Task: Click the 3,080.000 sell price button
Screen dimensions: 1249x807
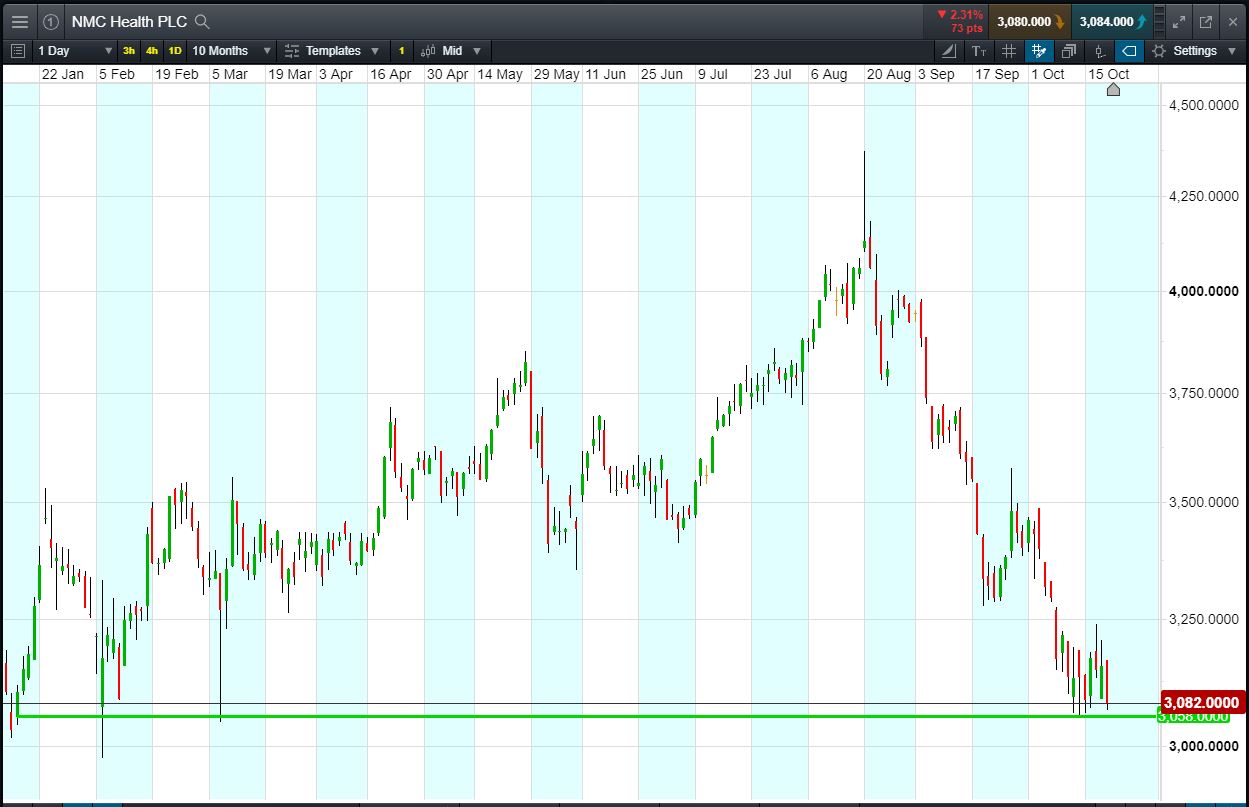Action: pos(1029,21)
